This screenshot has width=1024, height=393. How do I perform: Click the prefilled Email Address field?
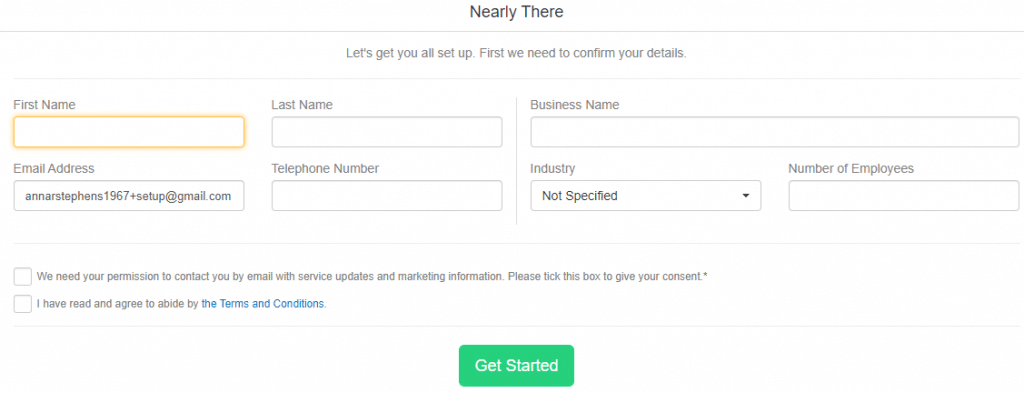tap(129, 196)
